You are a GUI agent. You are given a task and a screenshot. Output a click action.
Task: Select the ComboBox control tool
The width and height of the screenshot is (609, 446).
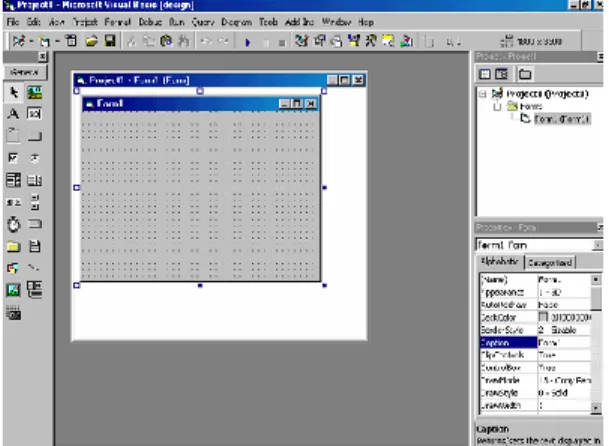point(14,180)
